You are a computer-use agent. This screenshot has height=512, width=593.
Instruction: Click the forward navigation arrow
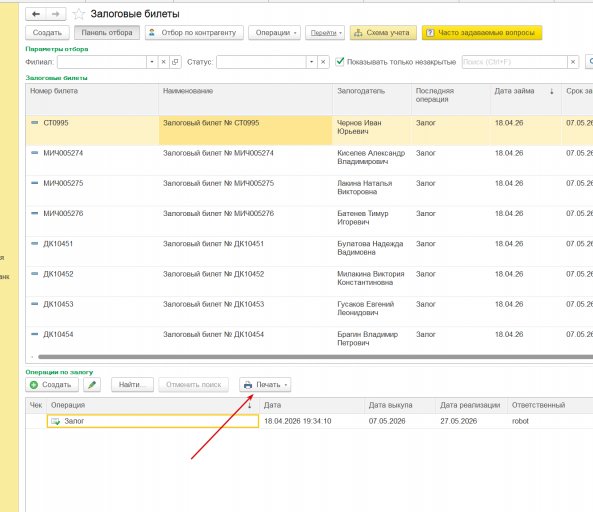coord(56,14)
